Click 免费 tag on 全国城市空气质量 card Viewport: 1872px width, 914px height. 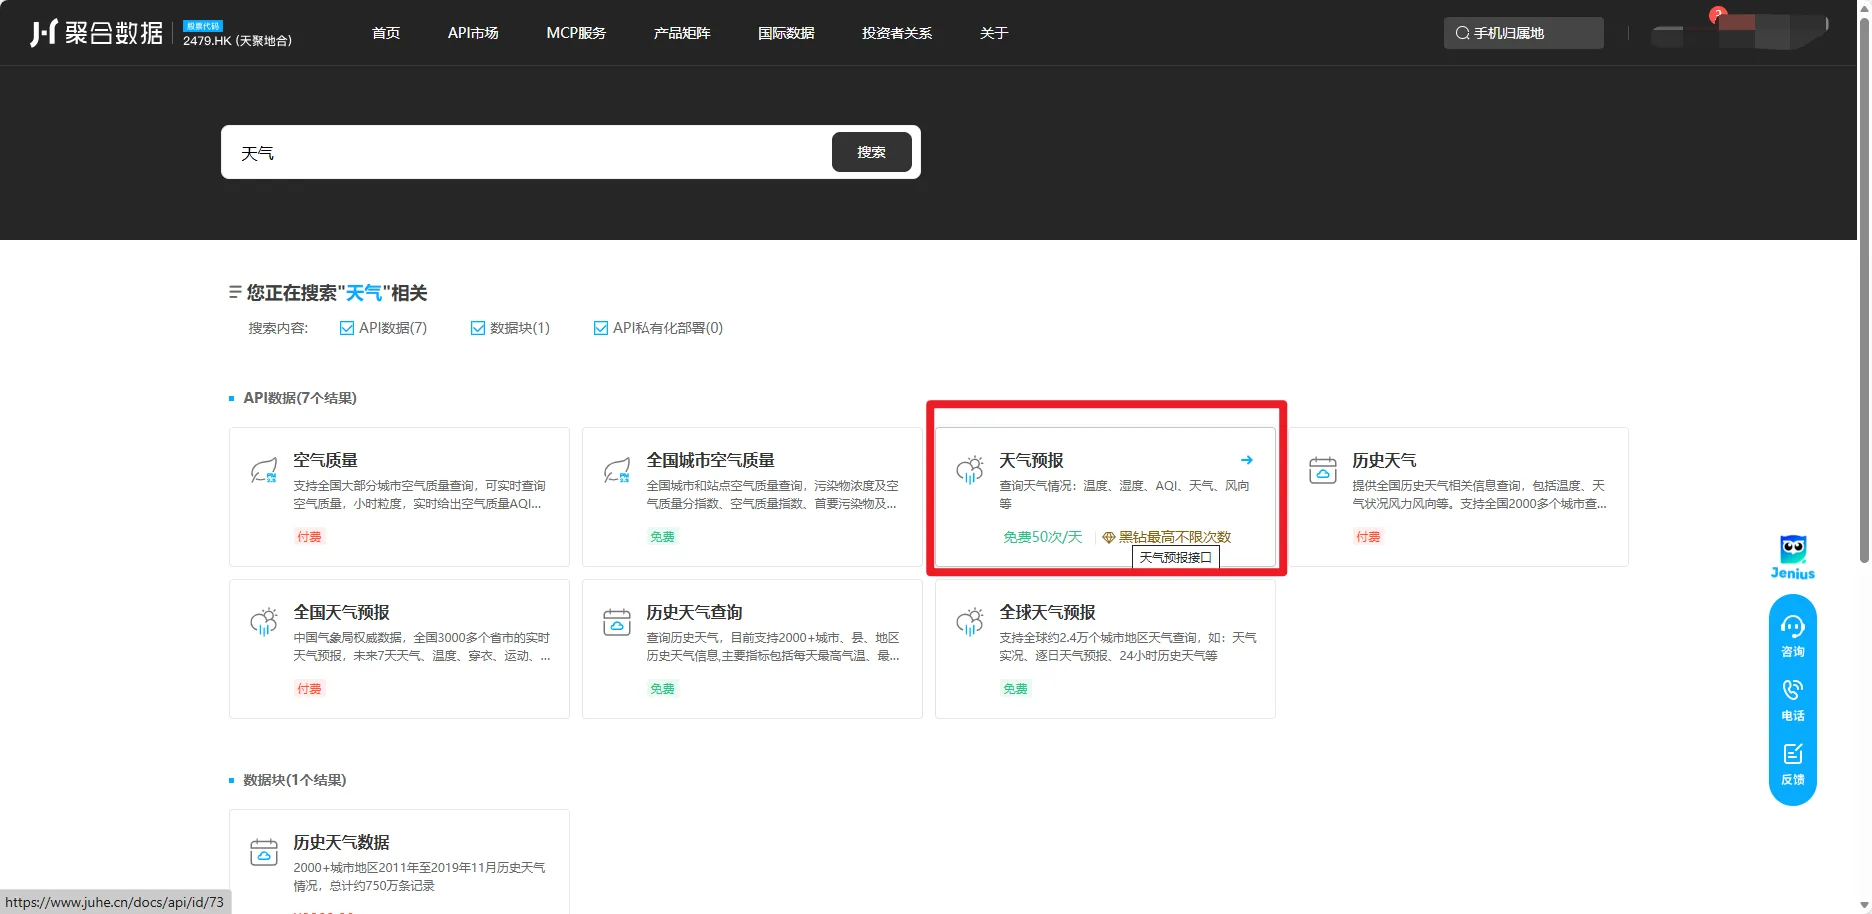[662, 537]
